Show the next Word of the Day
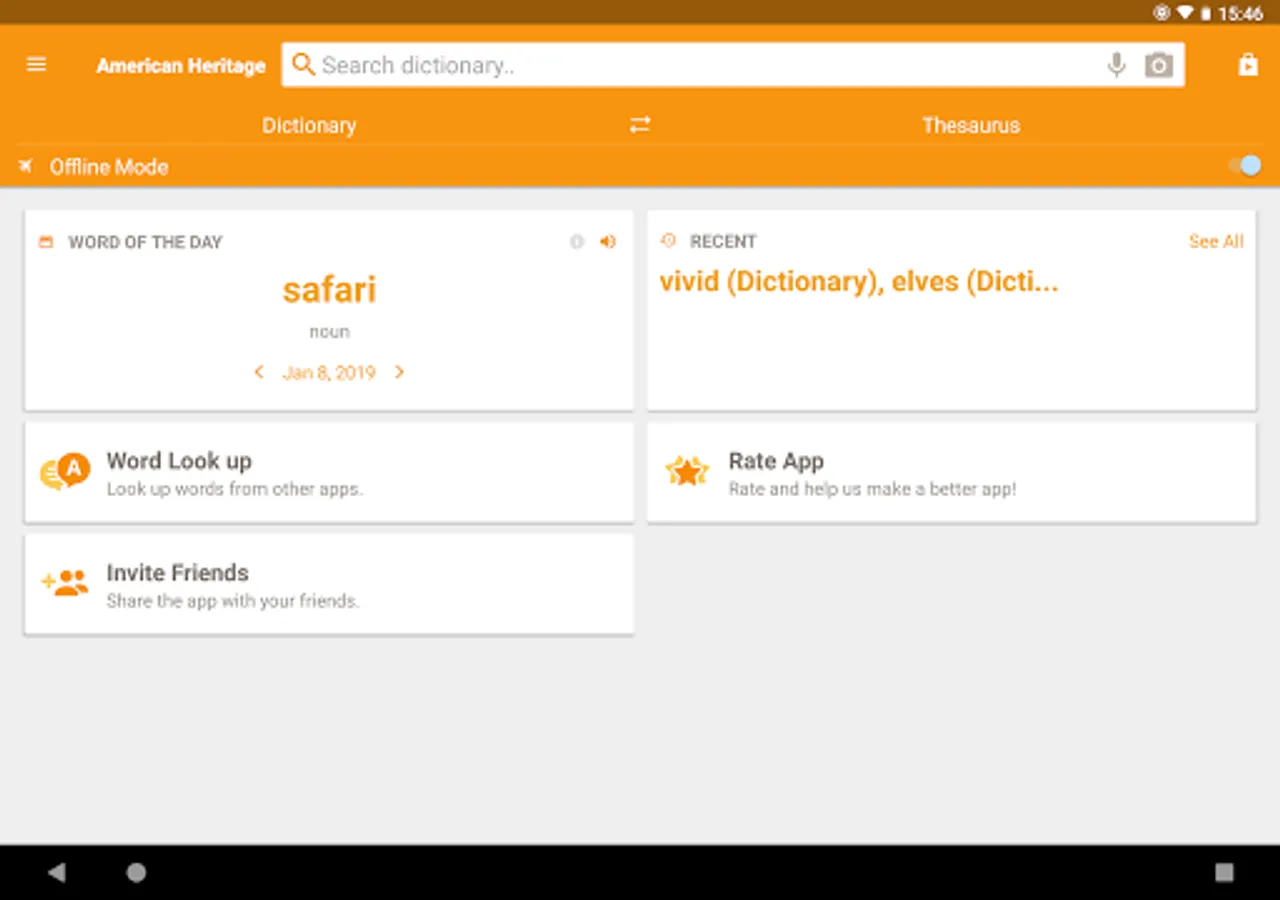The image size is (1280, 900). (399, 371)
